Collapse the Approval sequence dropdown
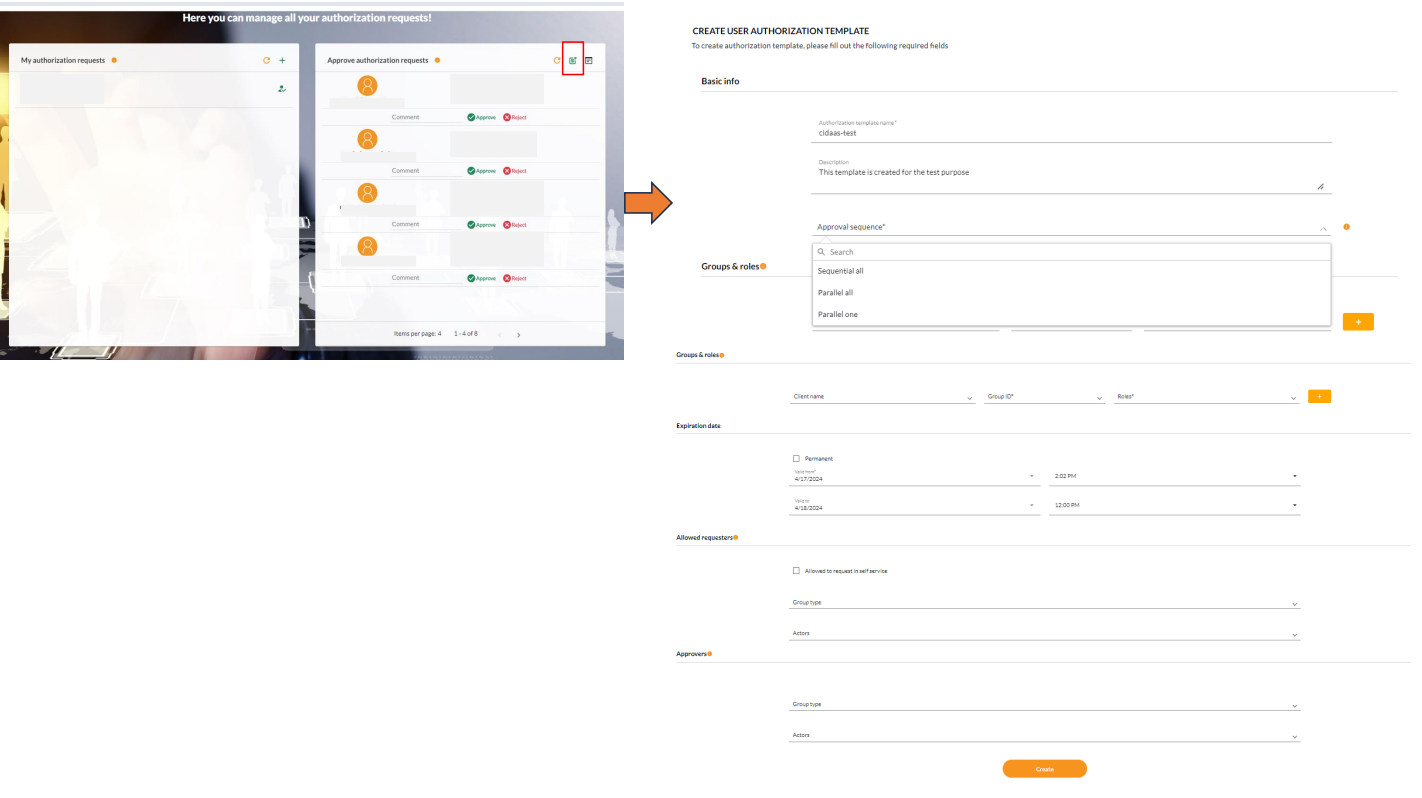The height and width of the screenshot is (798, 1422). 1322,227
